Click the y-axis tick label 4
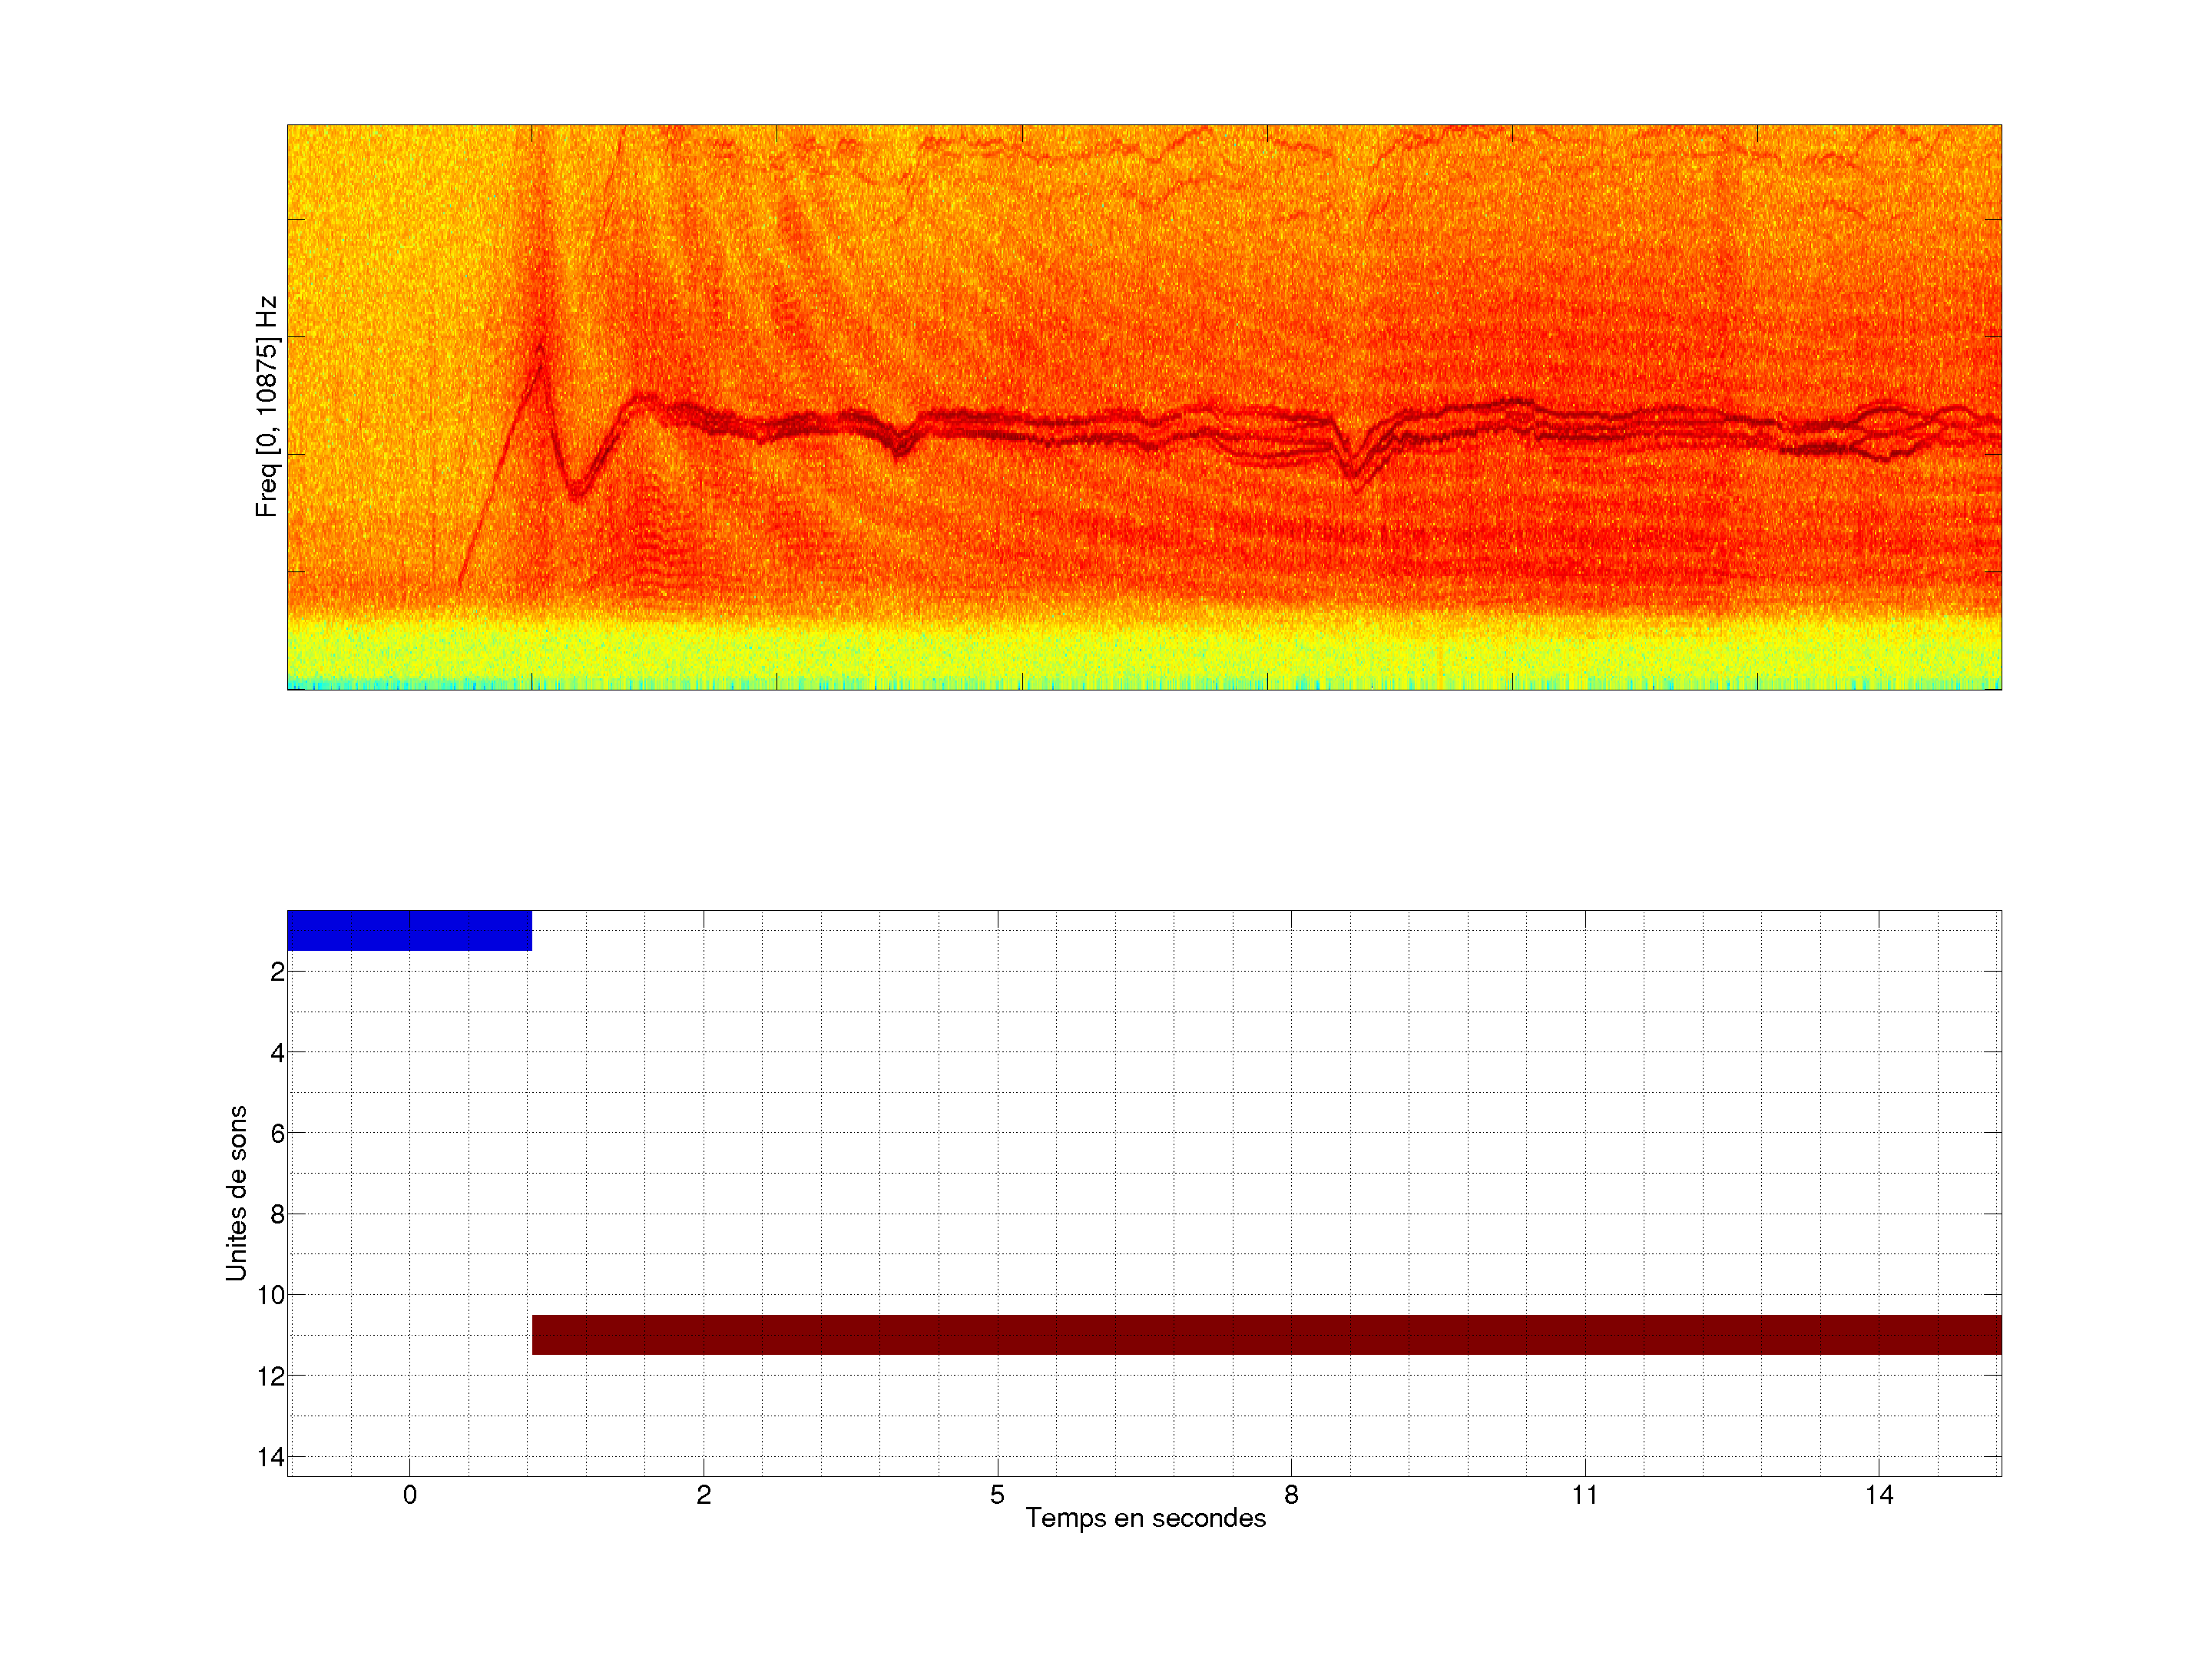The width and height of the screenshot is (2212, 1659). [x=277, y=1053]
